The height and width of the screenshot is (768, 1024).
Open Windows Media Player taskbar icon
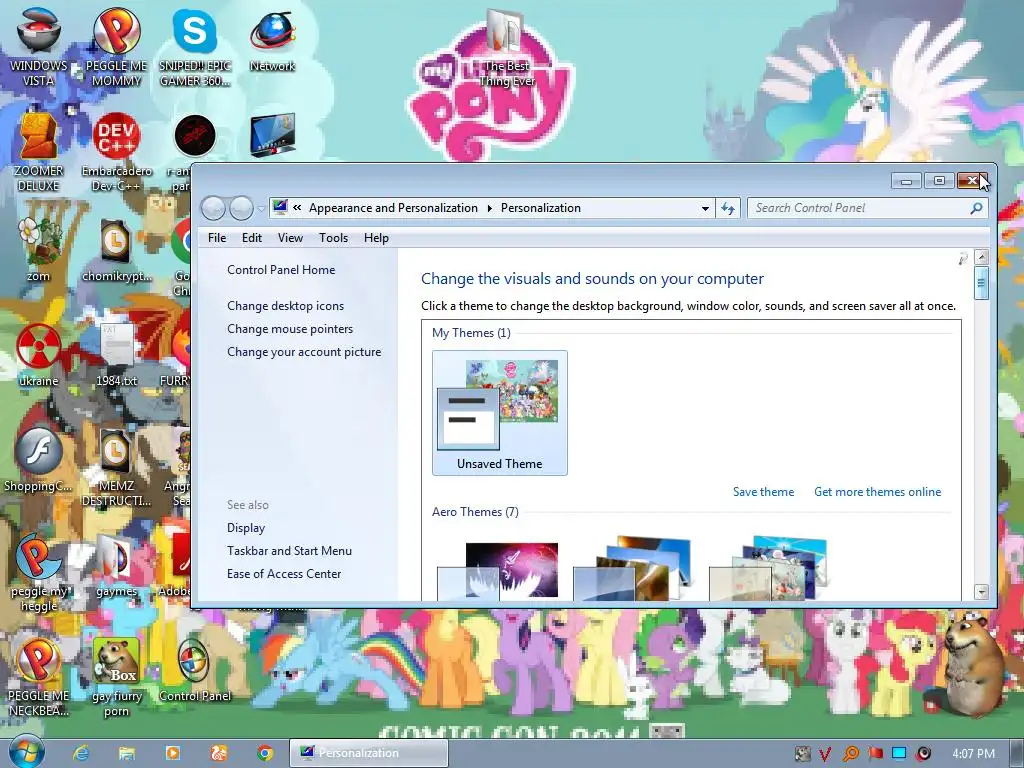172,753
